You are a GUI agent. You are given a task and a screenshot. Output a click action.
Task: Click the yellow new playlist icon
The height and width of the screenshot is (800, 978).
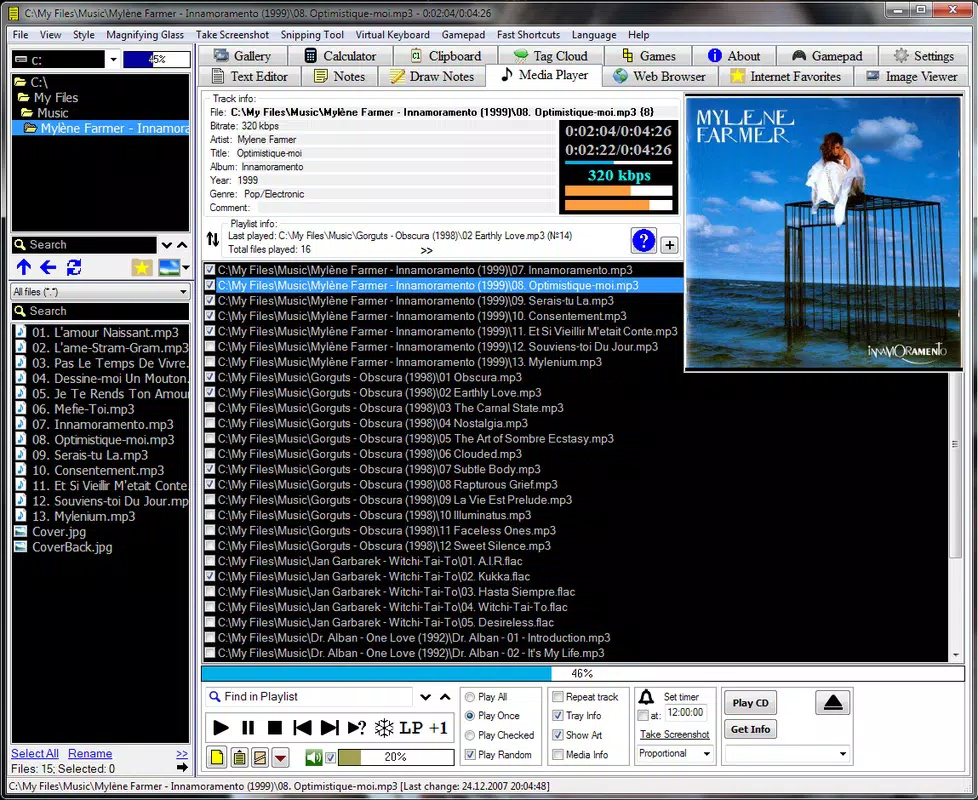(217, 758)
